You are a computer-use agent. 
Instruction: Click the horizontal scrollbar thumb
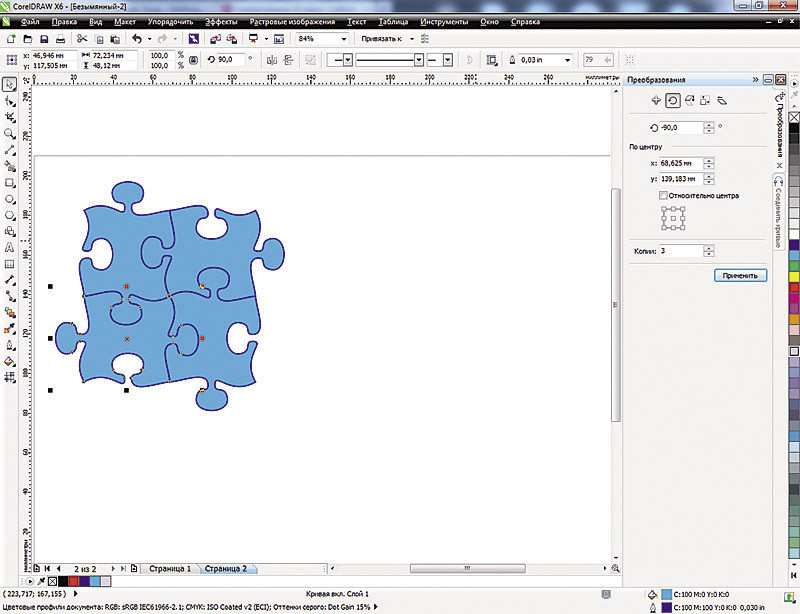point(467,568)
